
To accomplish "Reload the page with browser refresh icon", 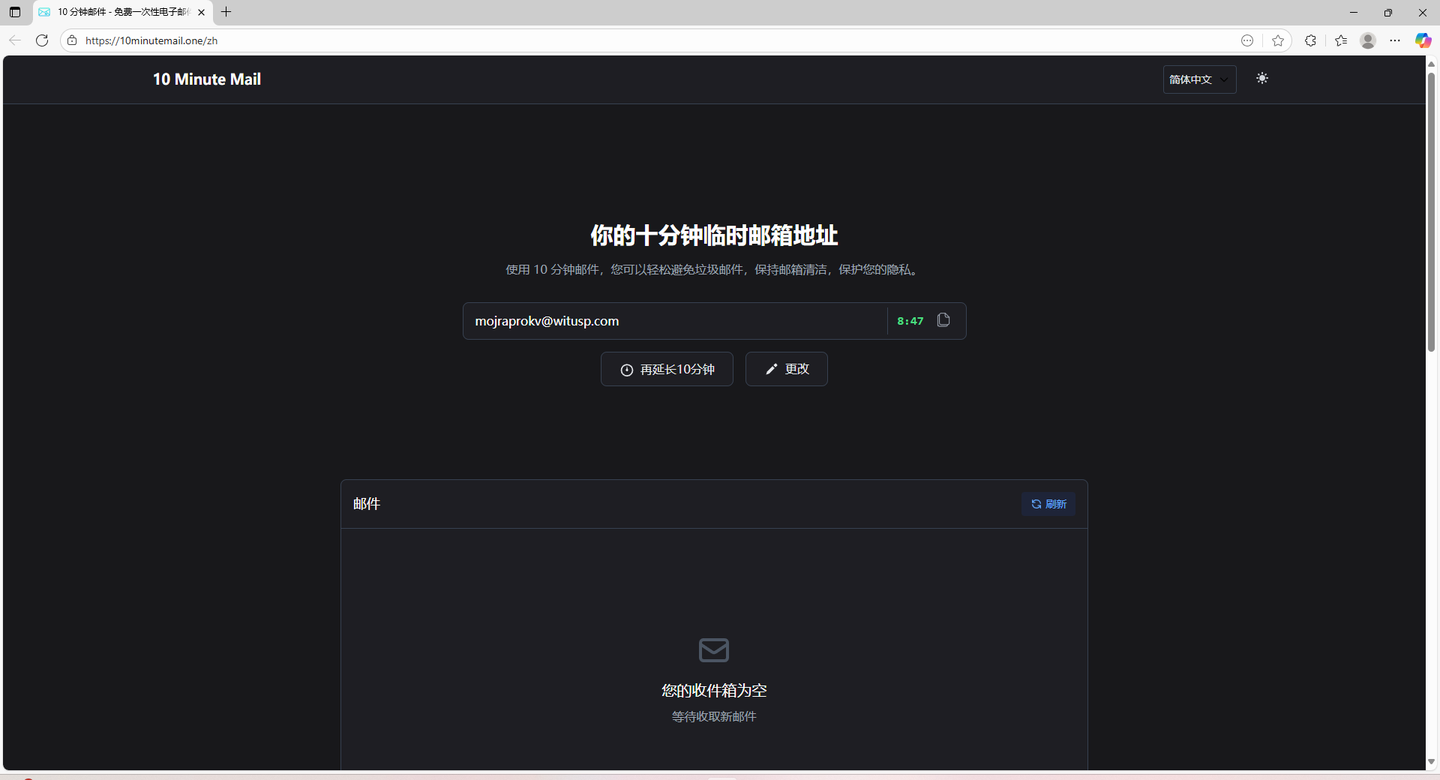I will point(42,40).
